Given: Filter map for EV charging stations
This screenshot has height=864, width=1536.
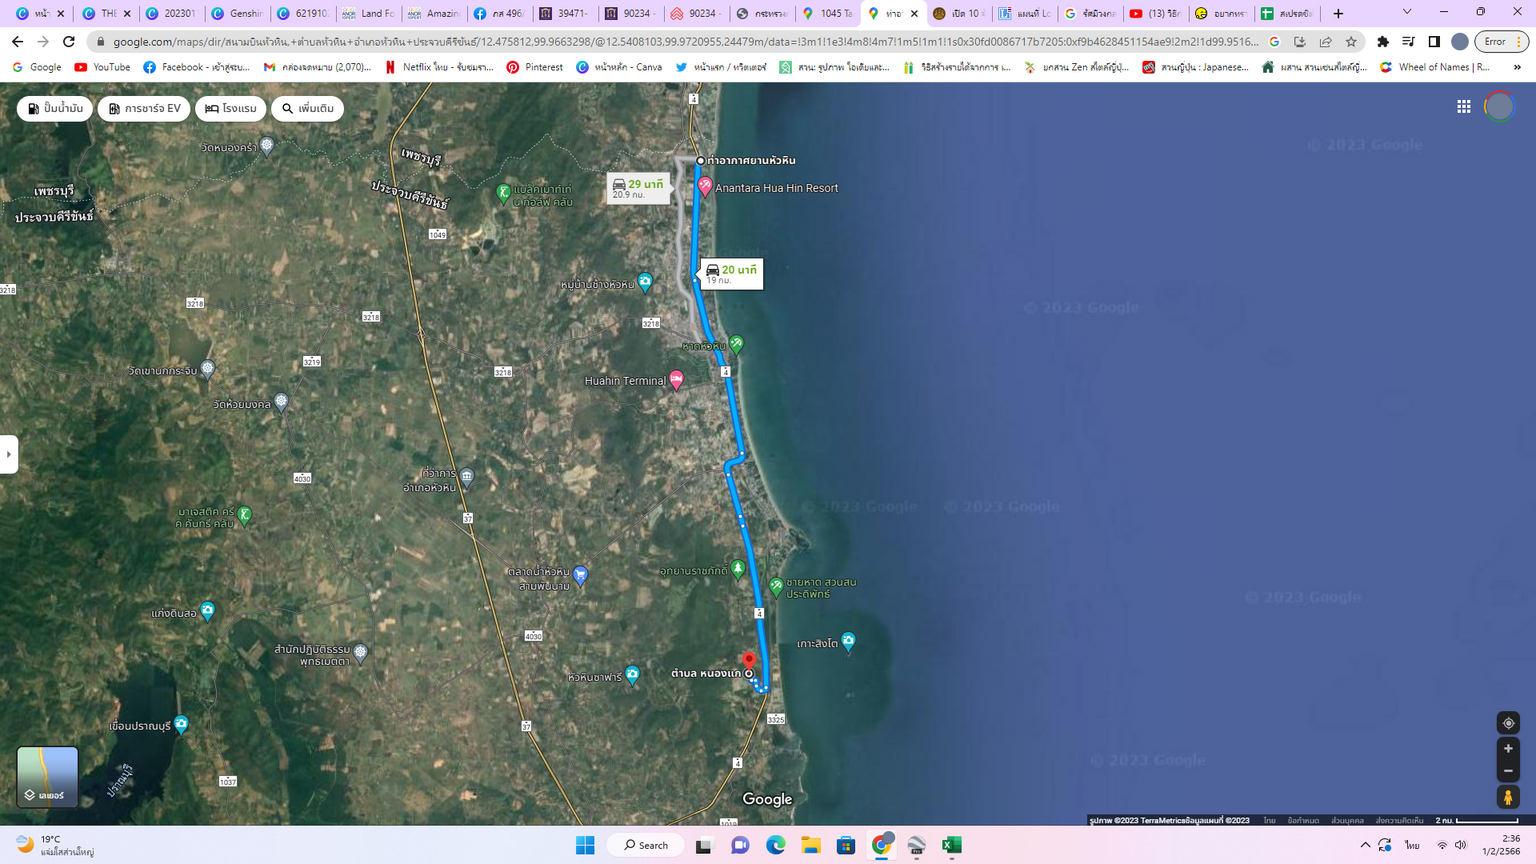Looking at the screenshot, I should (144, 108).
